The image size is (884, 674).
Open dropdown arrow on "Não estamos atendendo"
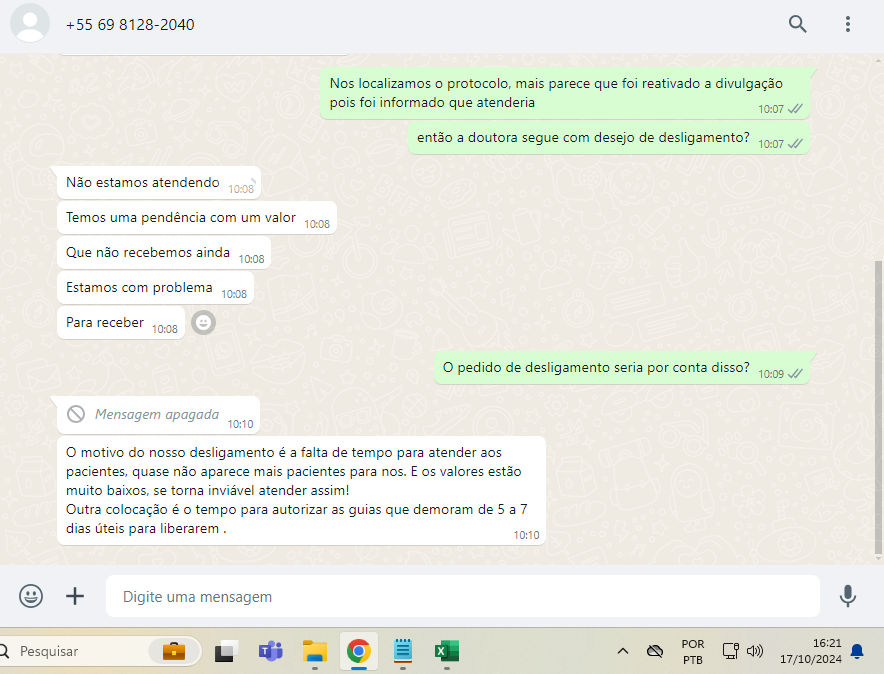pos(253,181)
